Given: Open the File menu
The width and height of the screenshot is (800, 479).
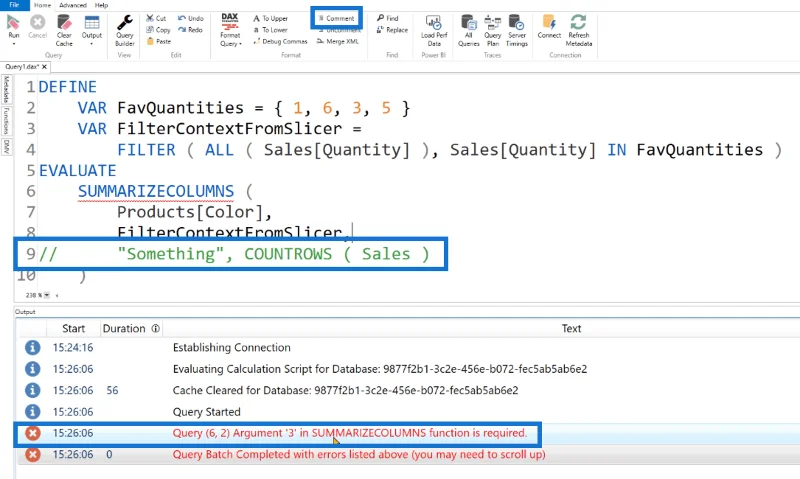Looking at the screenshot, I should click(14, 5).
